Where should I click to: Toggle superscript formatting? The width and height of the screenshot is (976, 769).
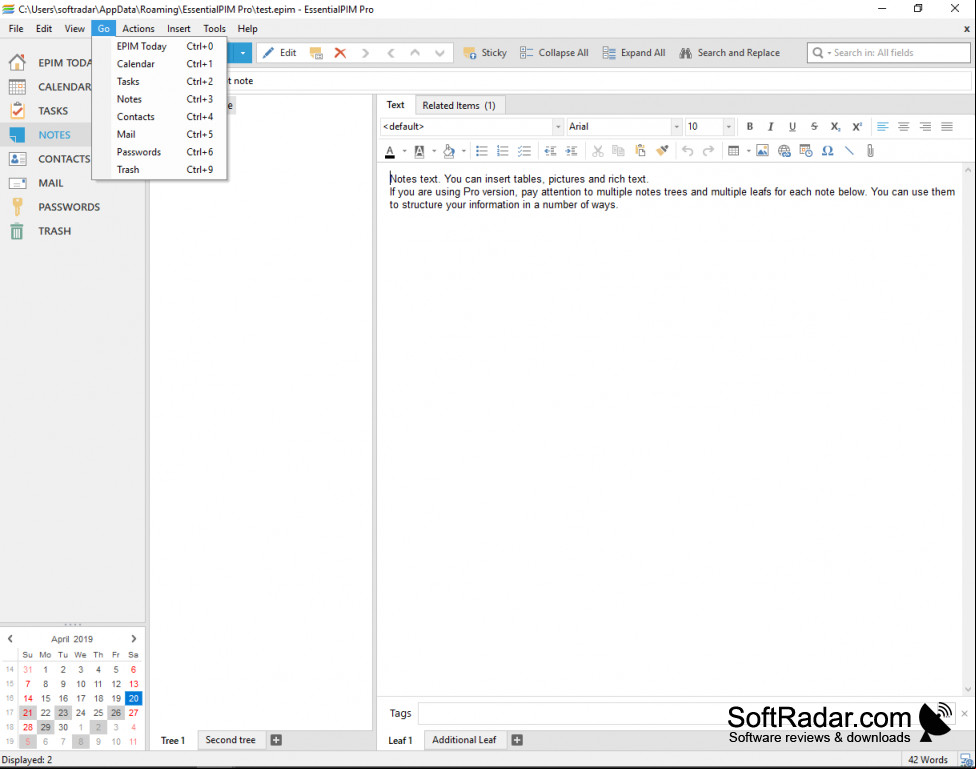857,126
